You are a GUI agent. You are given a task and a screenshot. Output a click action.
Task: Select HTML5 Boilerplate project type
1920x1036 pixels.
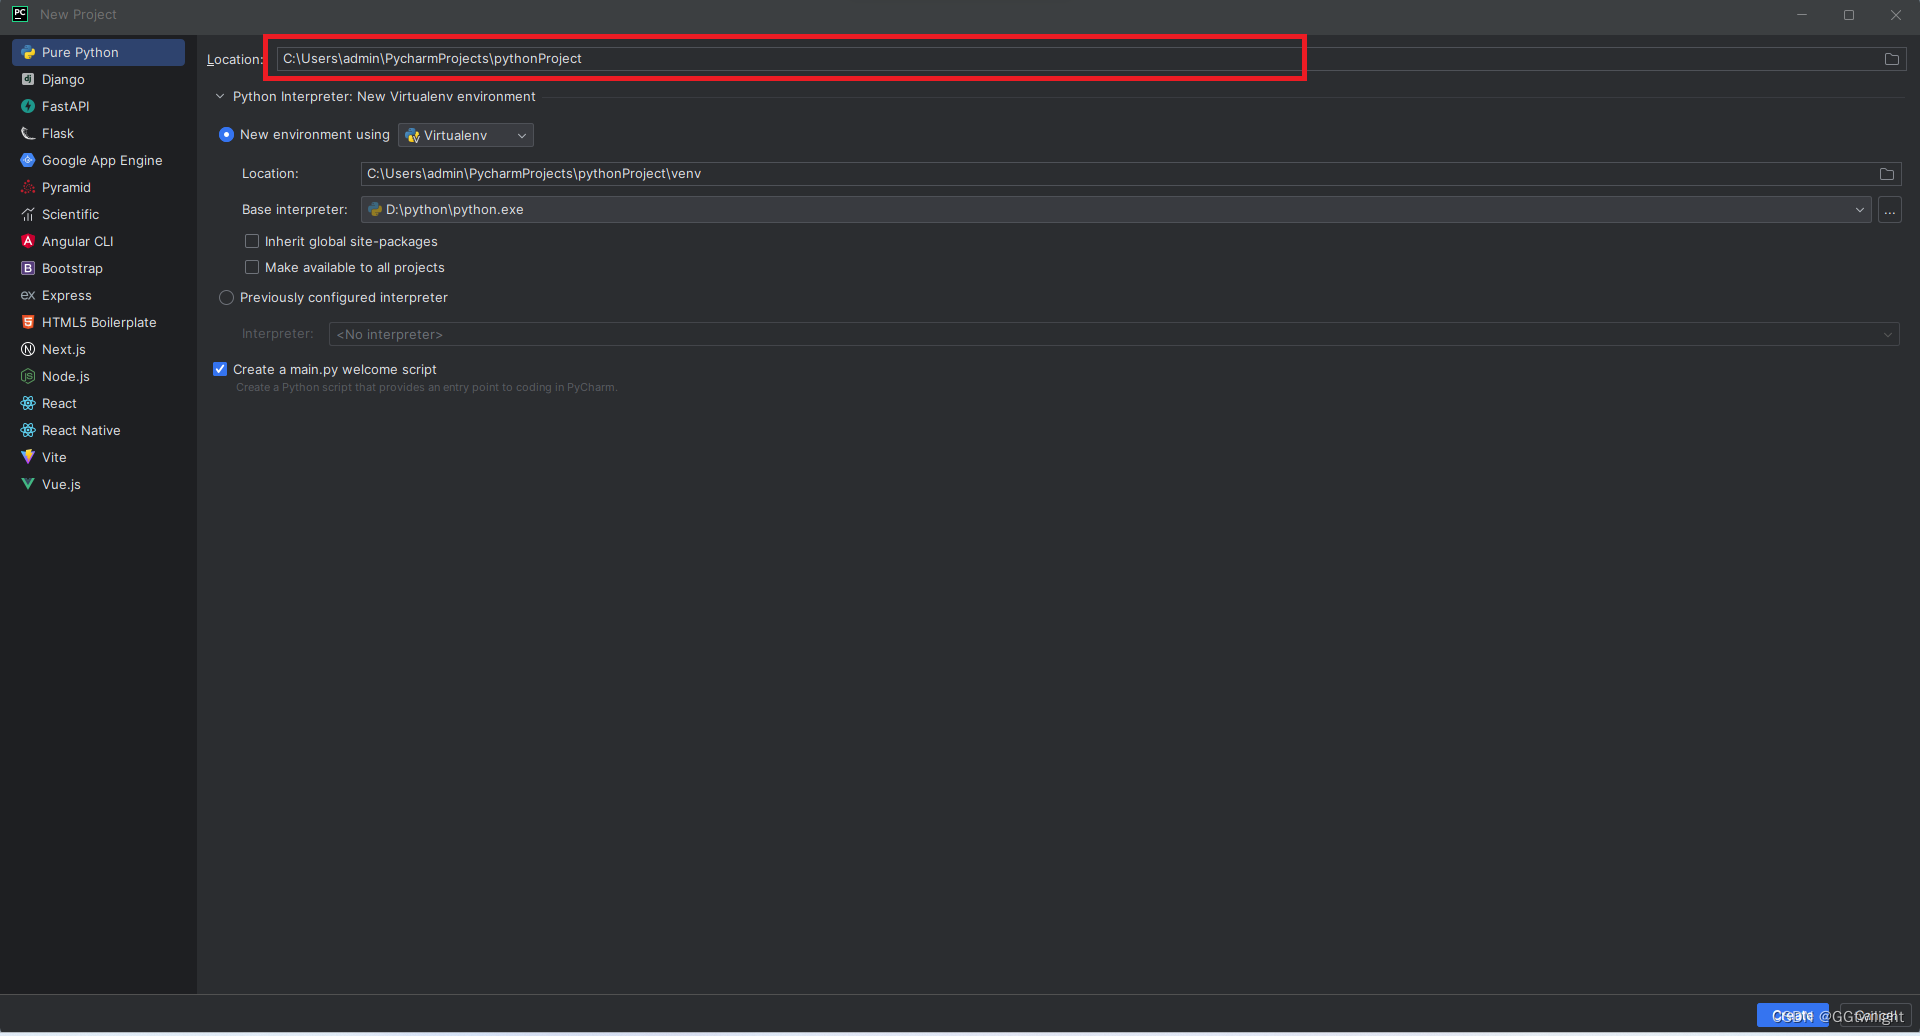coord(98,323)
